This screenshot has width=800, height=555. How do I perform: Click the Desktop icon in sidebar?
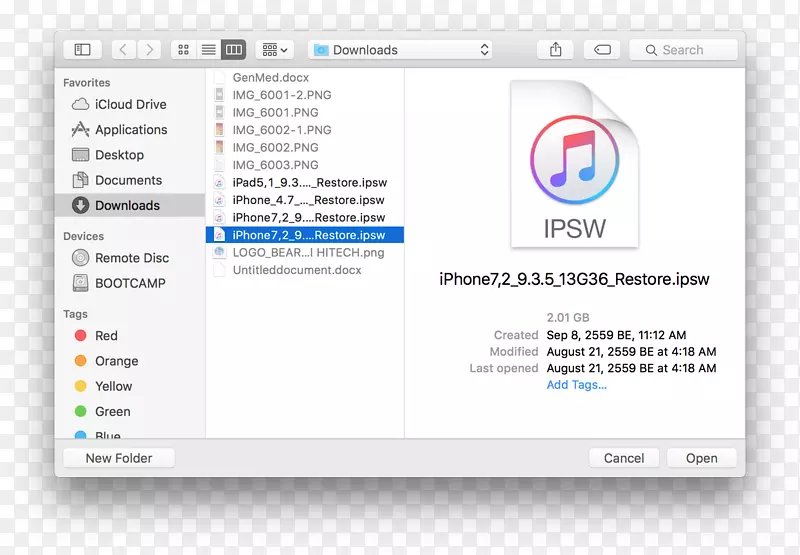[x=80, y=155]
